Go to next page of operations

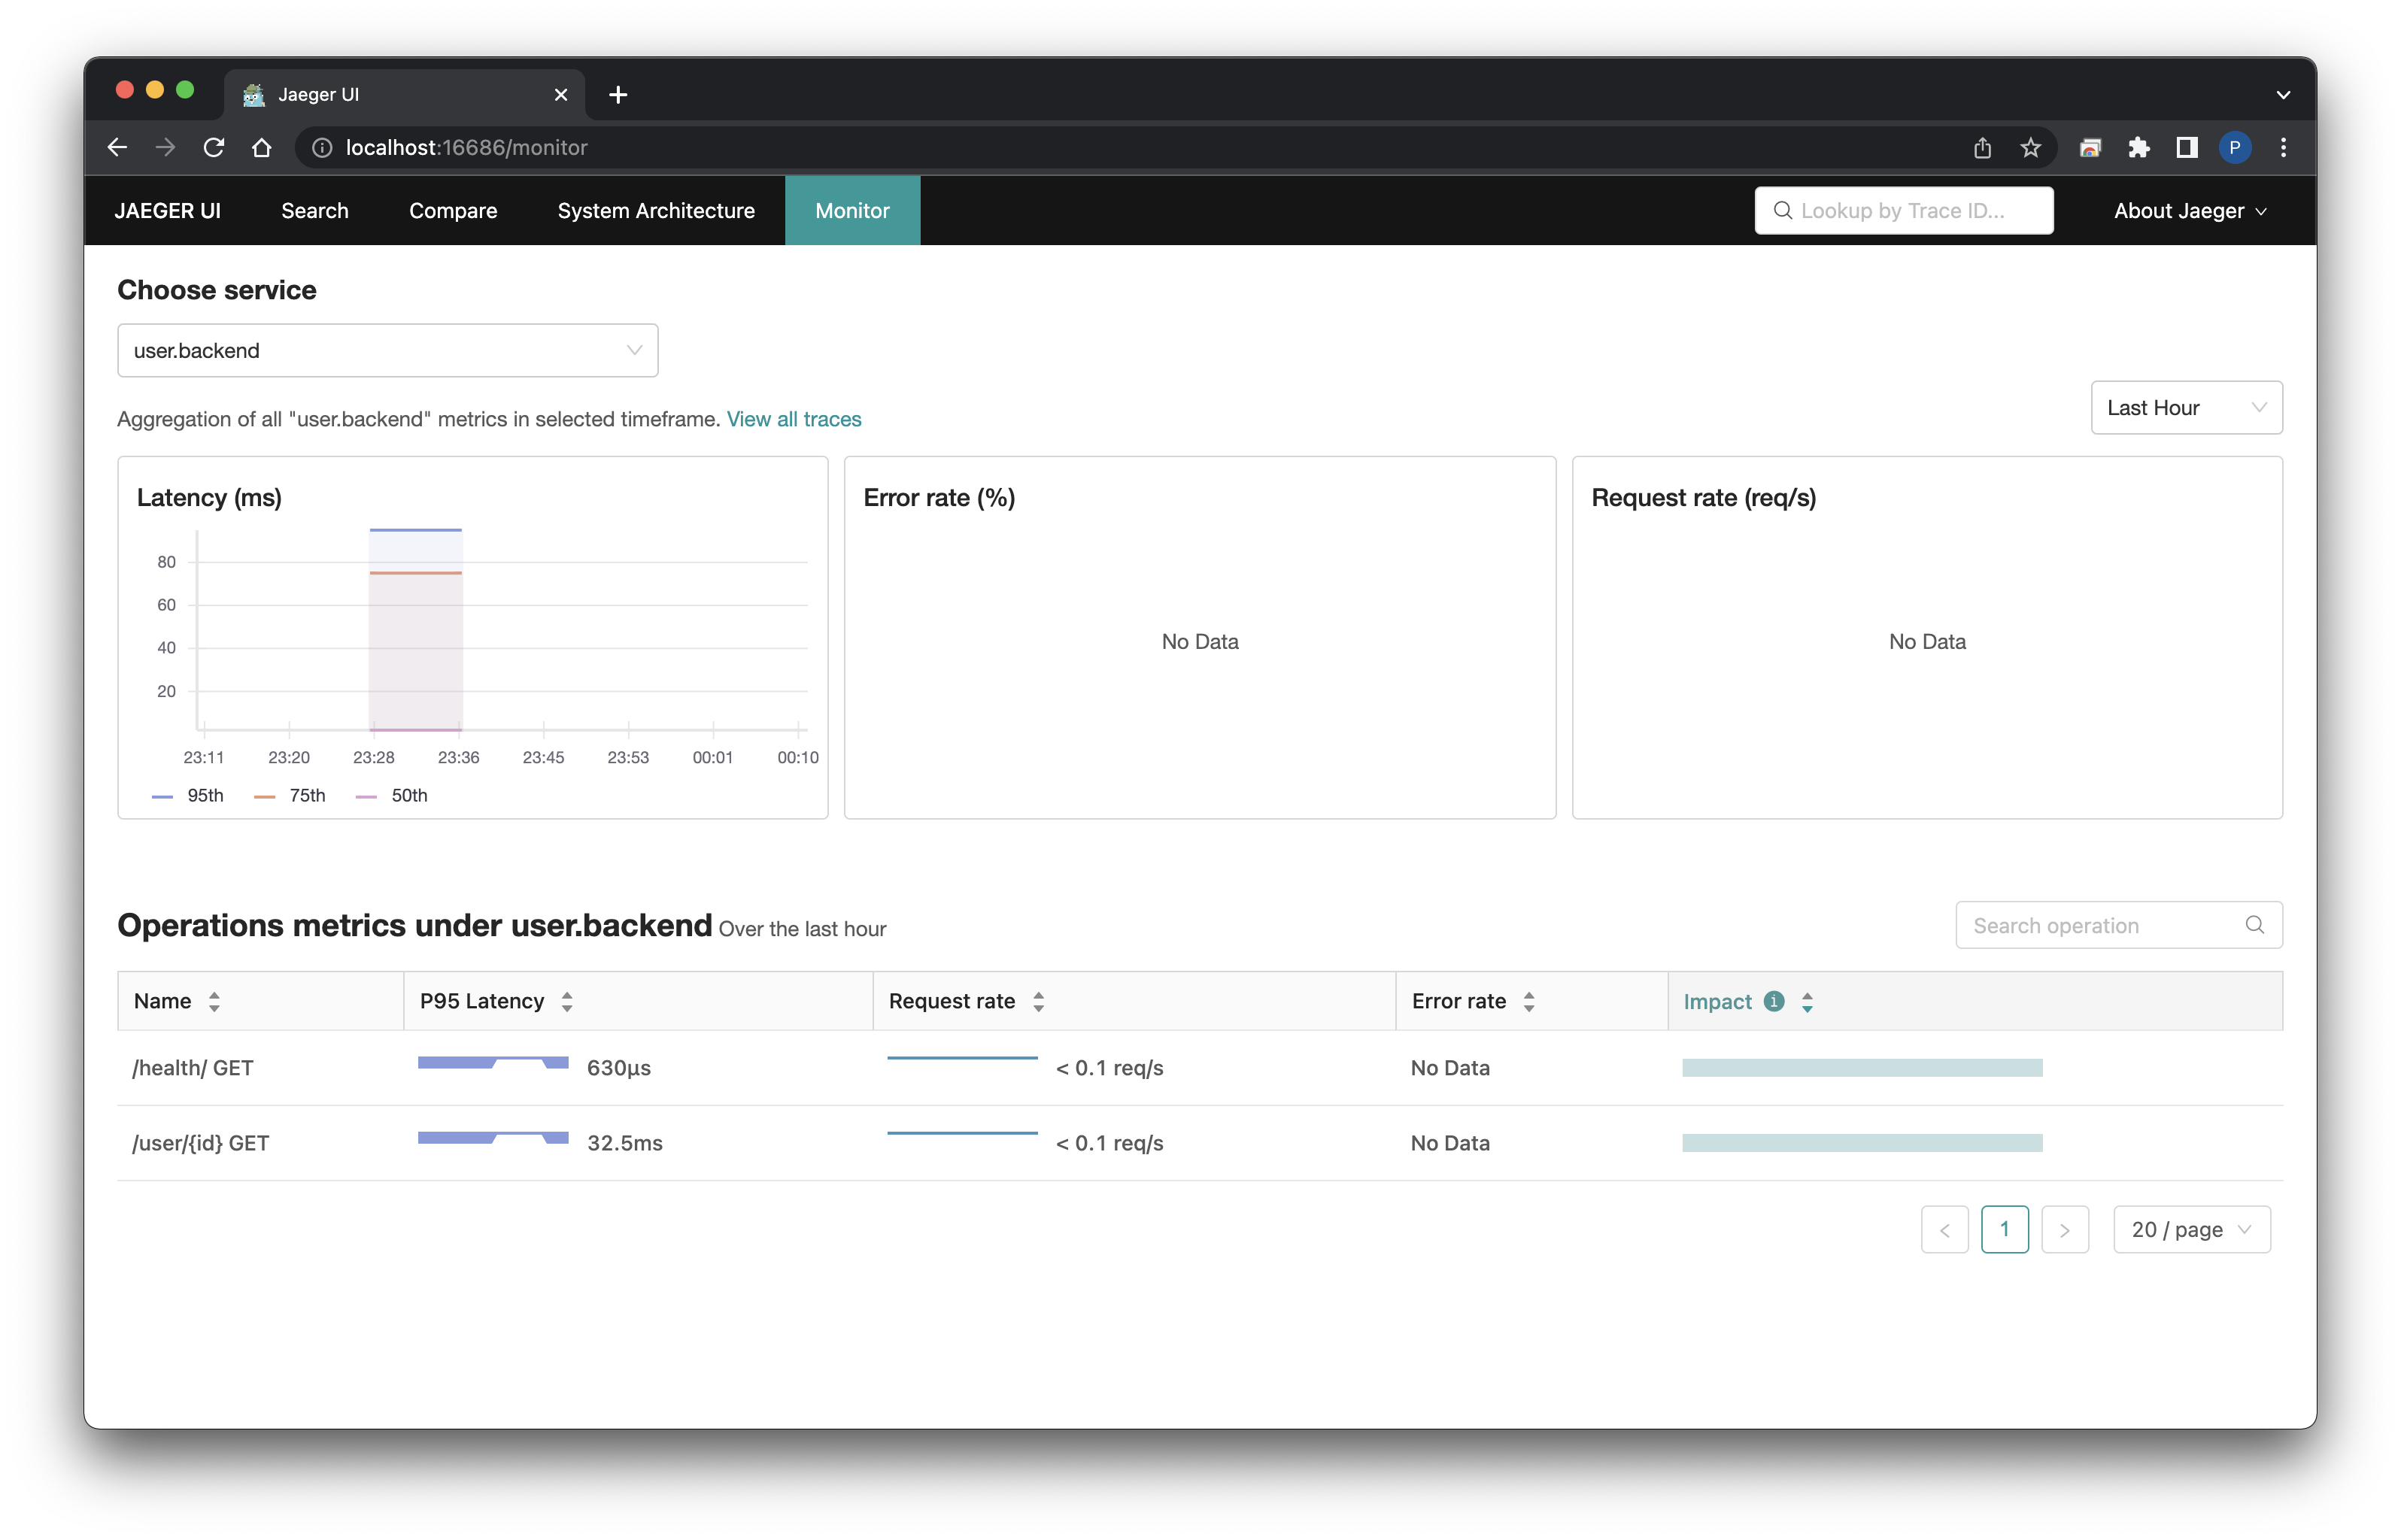coord(2064,1229)
